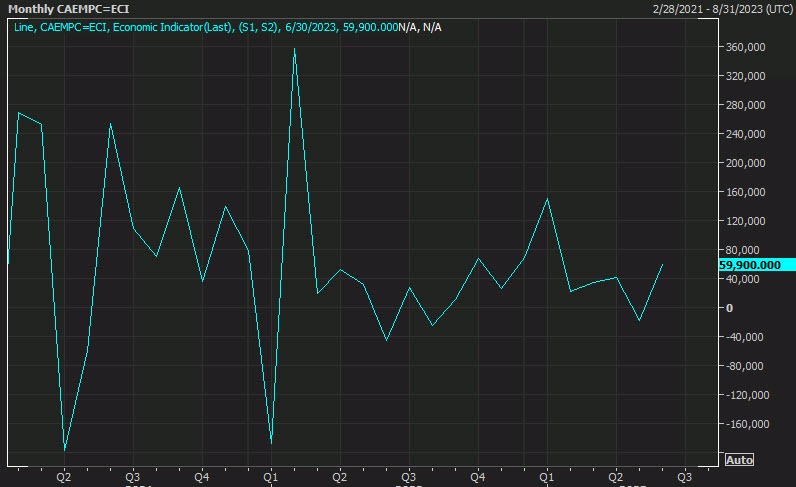Screen dimensions: 796x487
Task: Click the highlighted last value 59,900.000 label
Action: 756,265
